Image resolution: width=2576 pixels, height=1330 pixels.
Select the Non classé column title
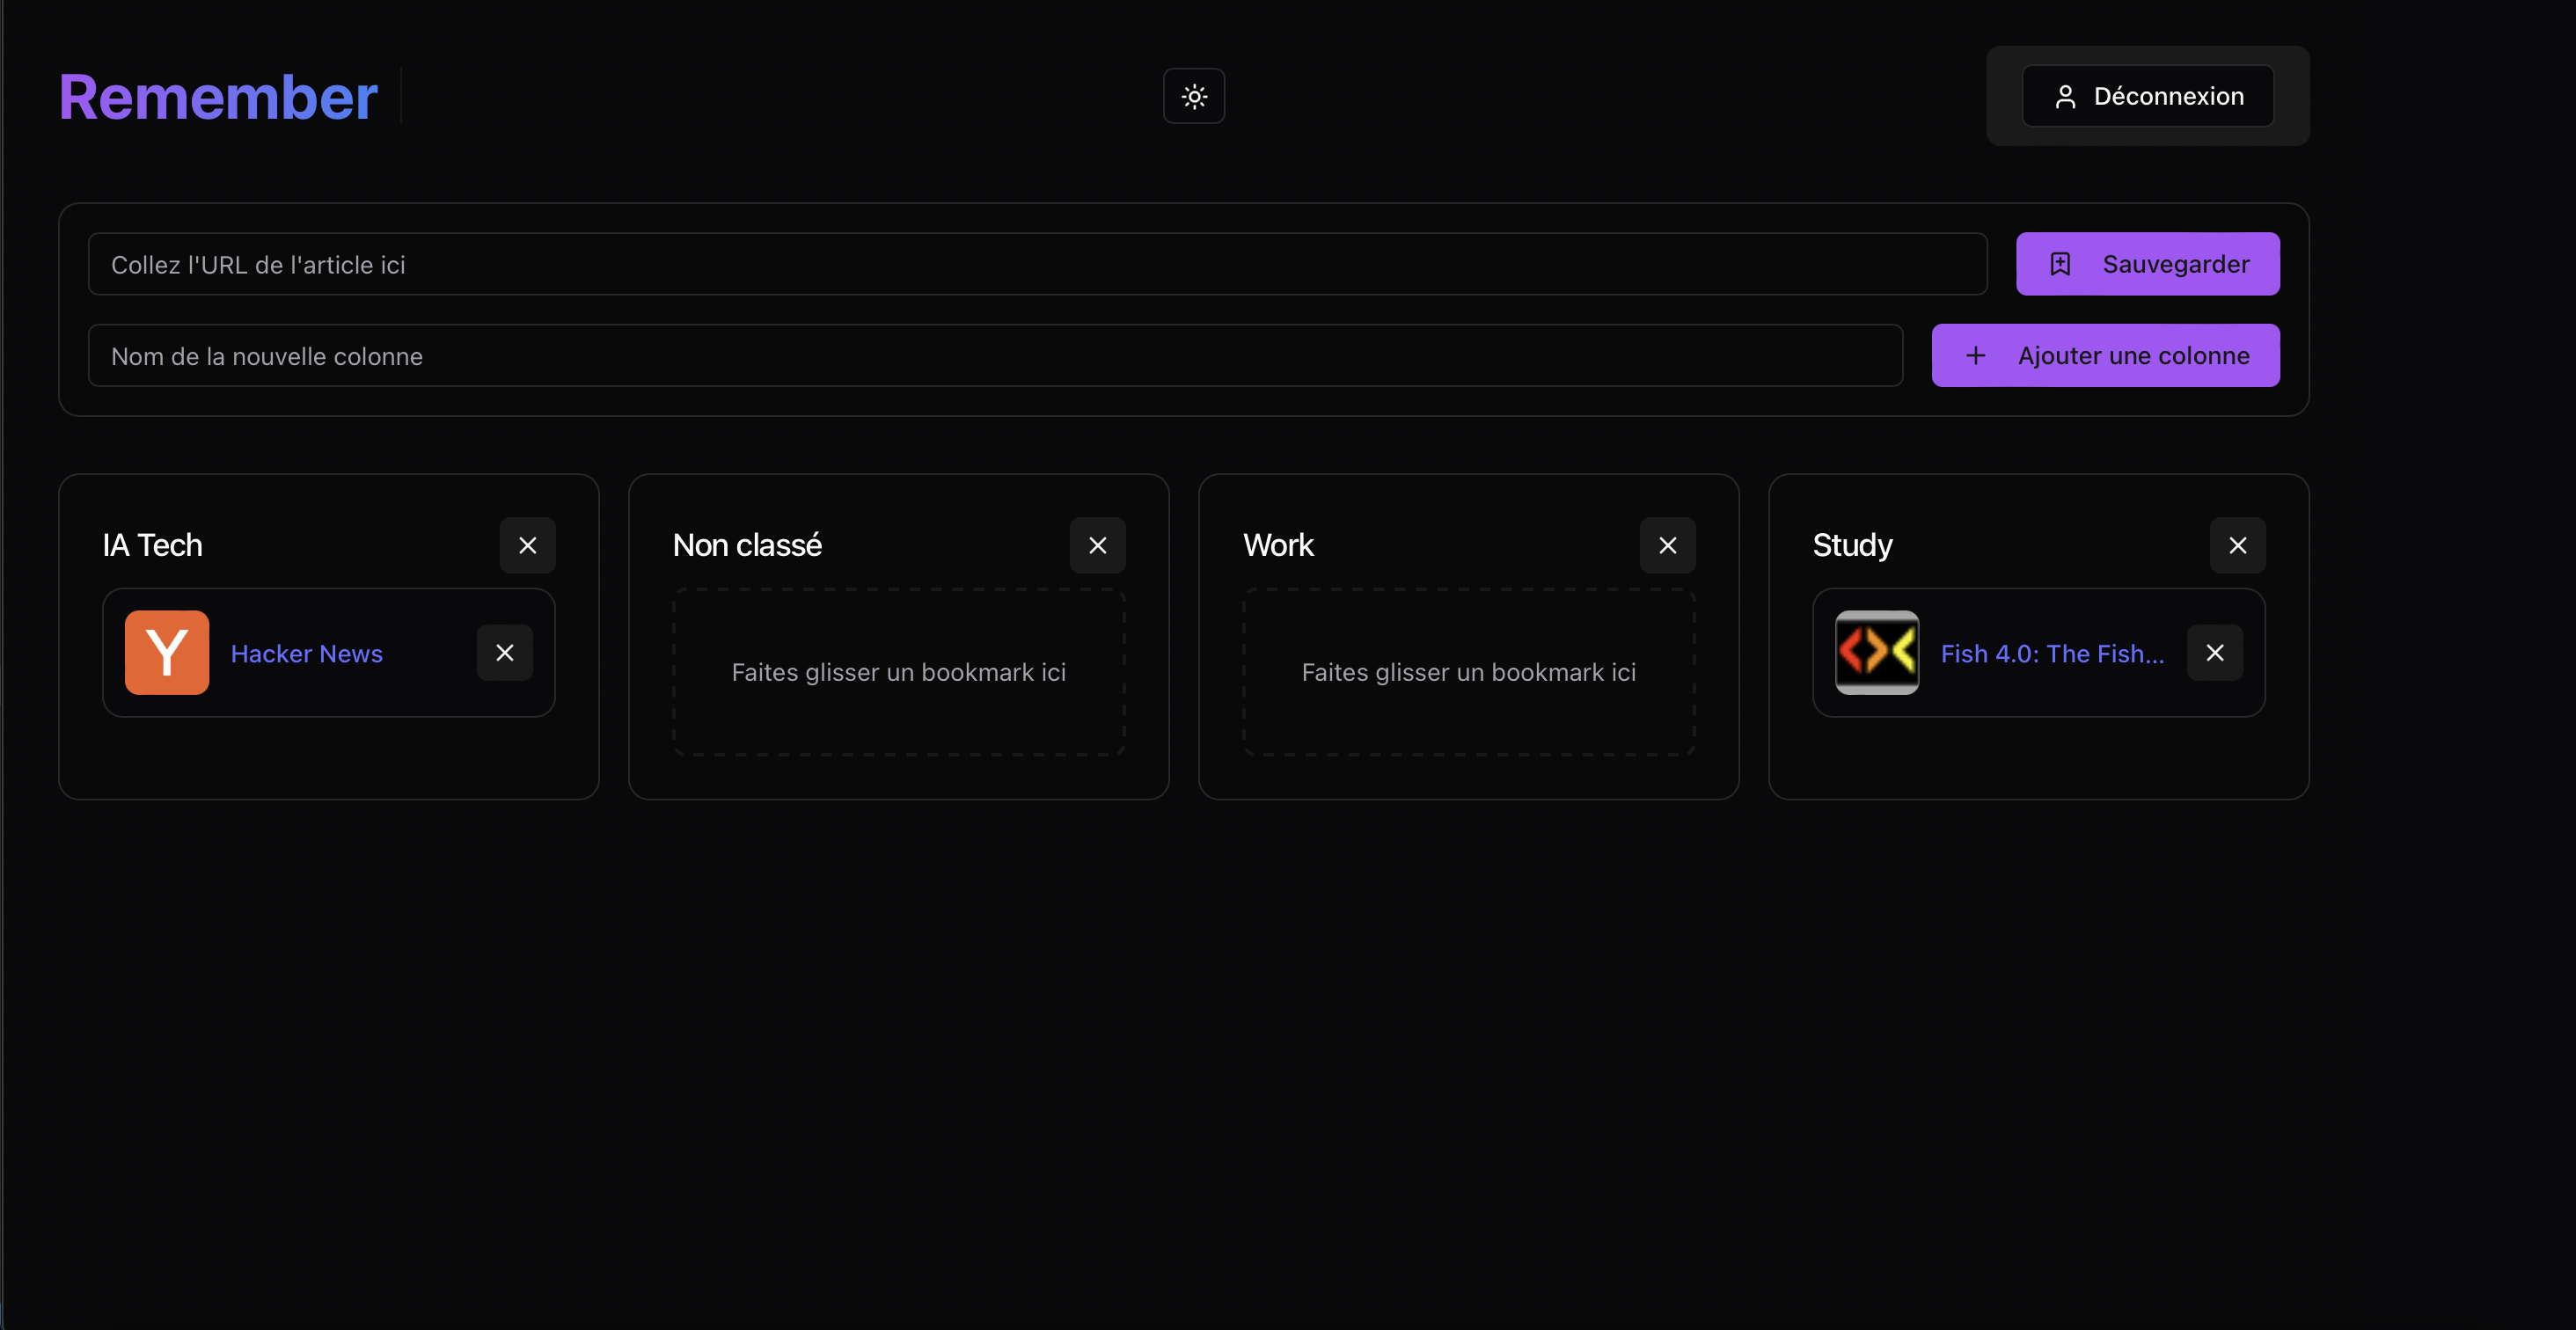[747, 545]
